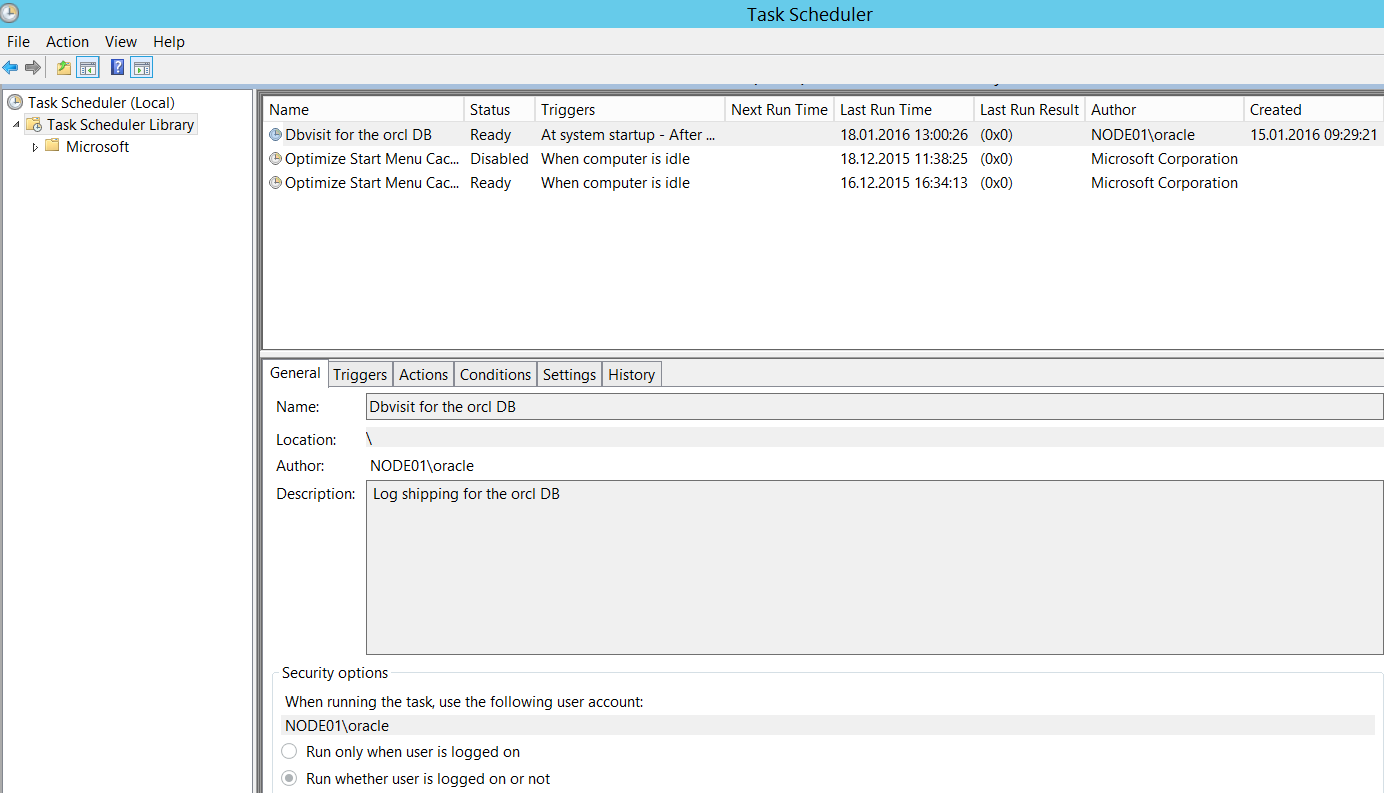Click the Task Scheduler clock icon in title bar
The width and height of the screenshot is (1384, 793).
coord(10,13)
